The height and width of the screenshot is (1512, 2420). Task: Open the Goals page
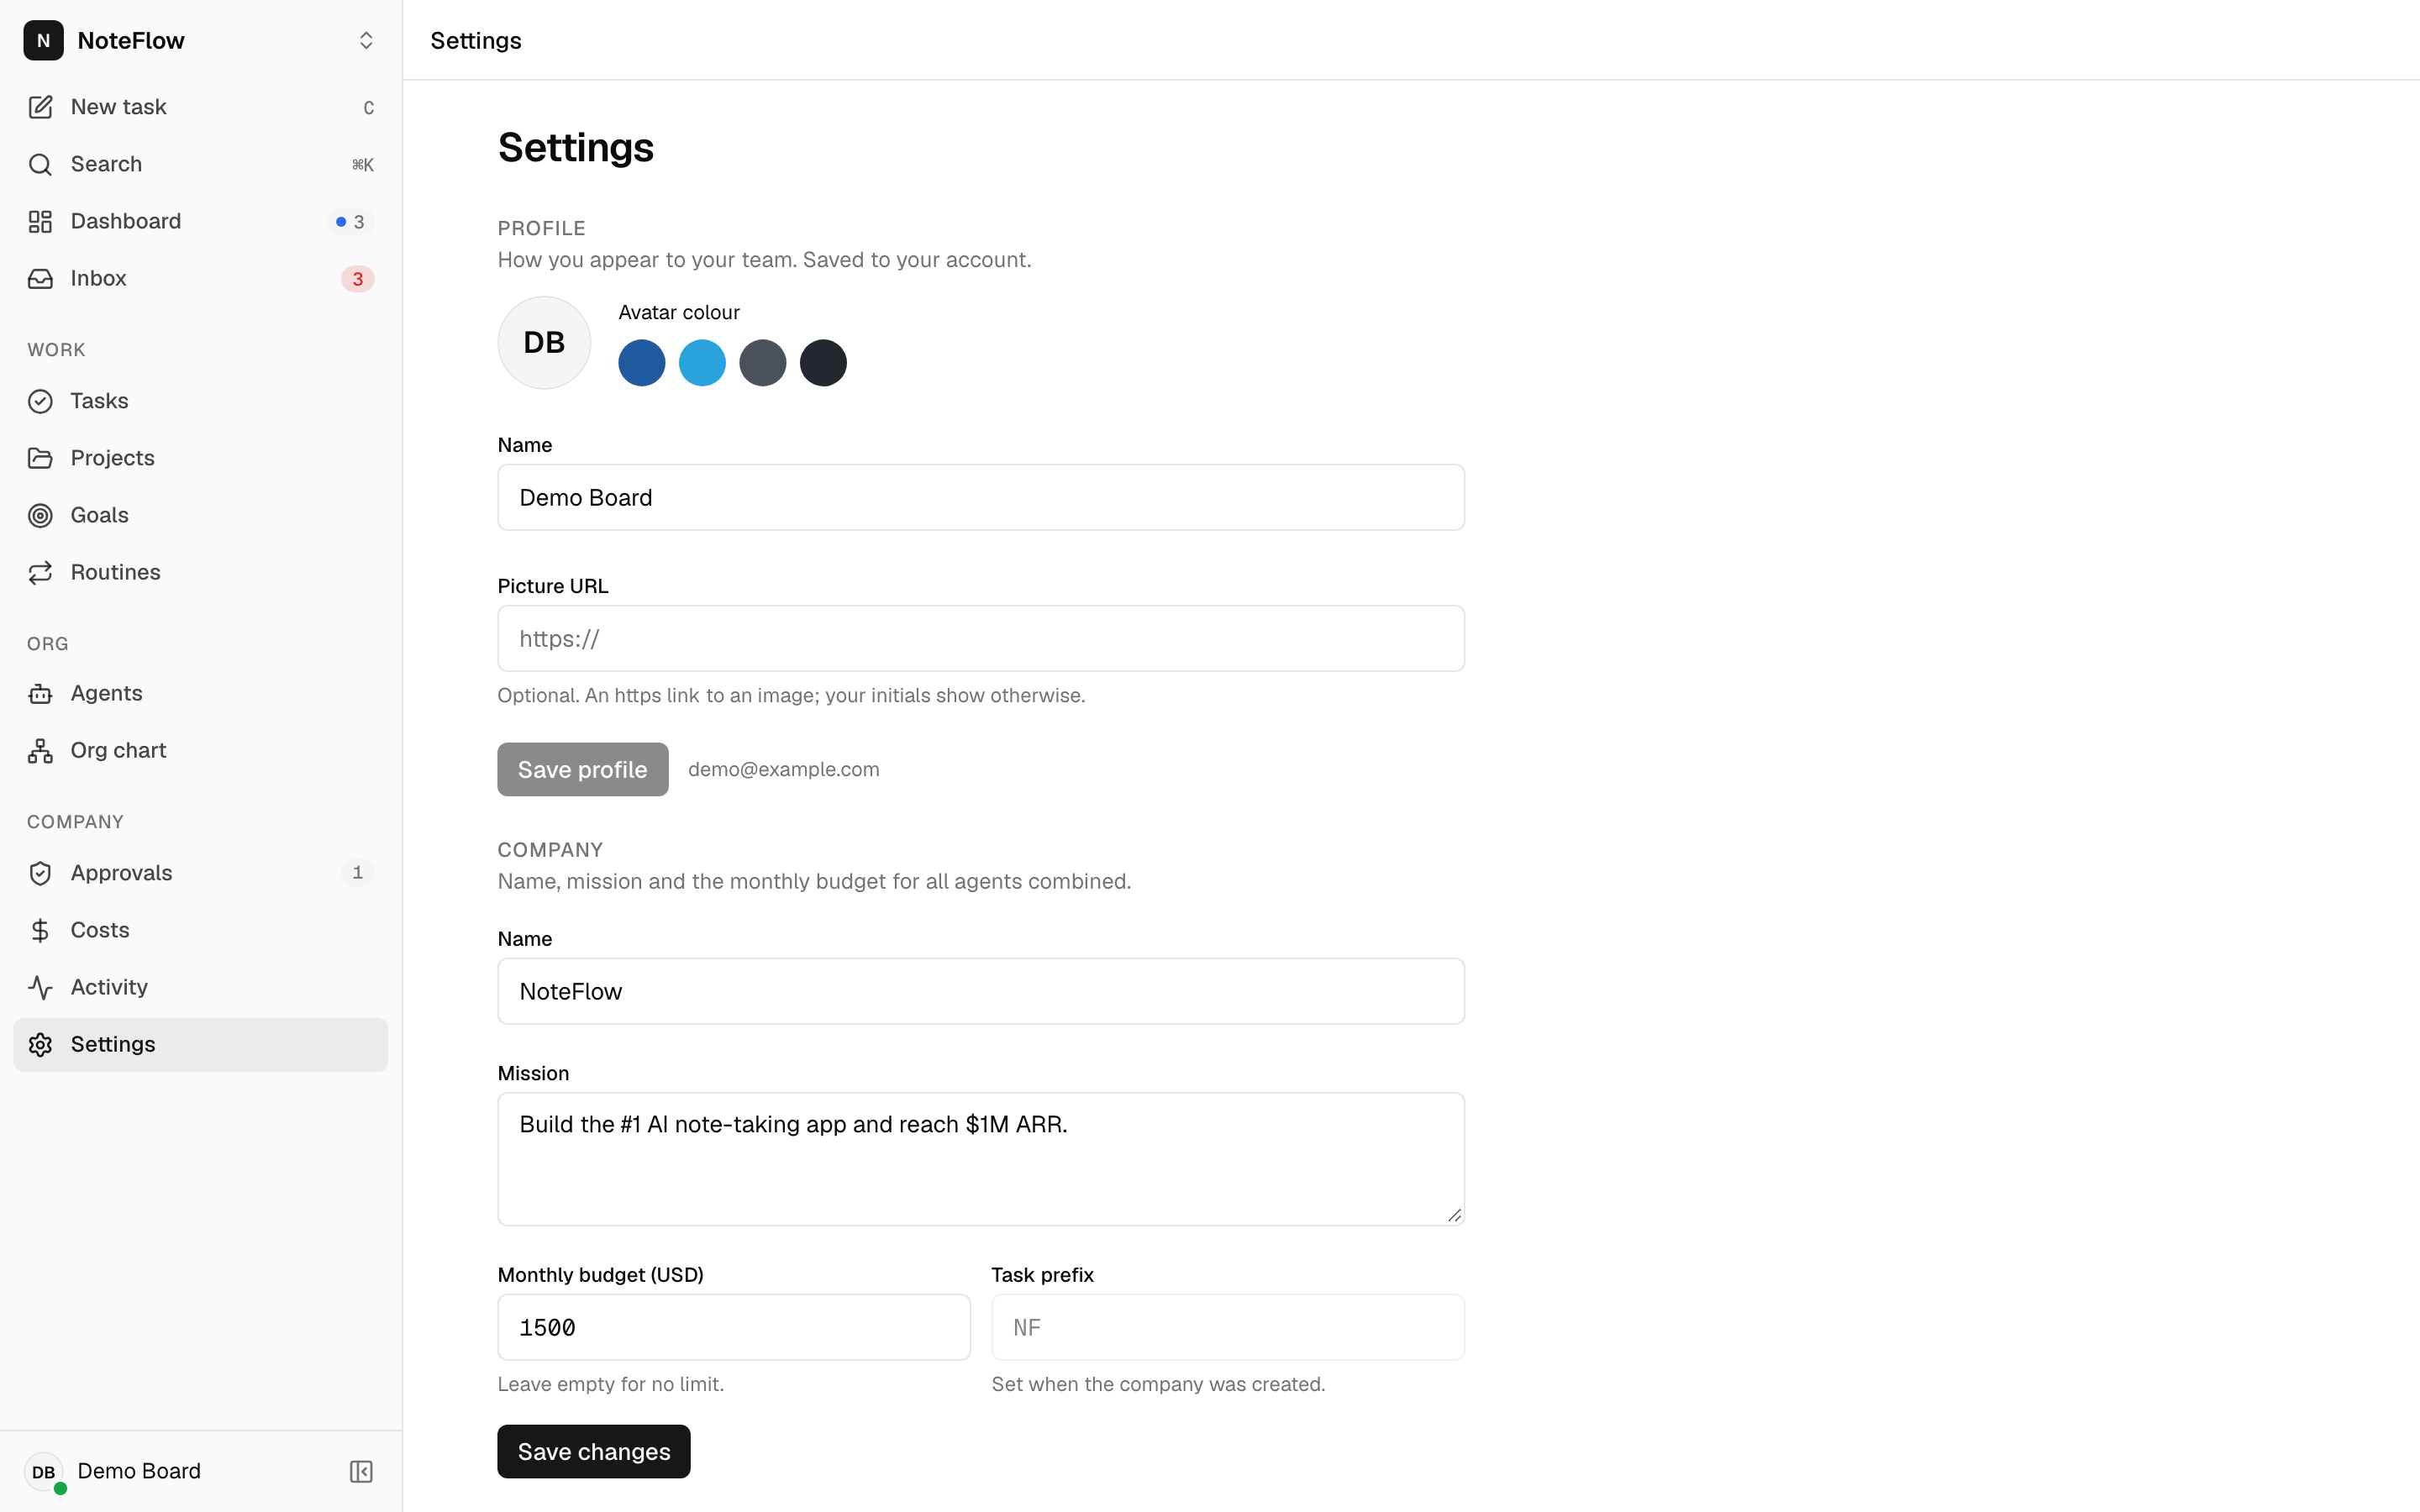coord(200,515)
